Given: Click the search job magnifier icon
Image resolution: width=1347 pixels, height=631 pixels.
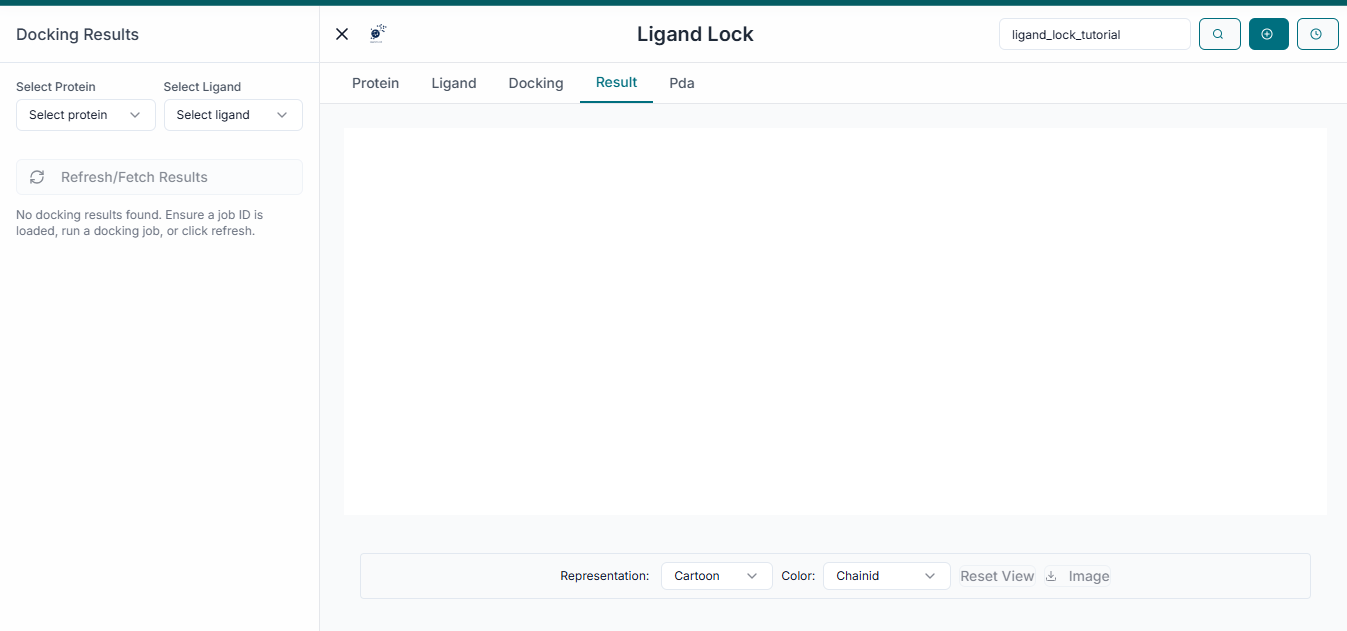Looking at the screenshot, I should [x=1218, y=34].
